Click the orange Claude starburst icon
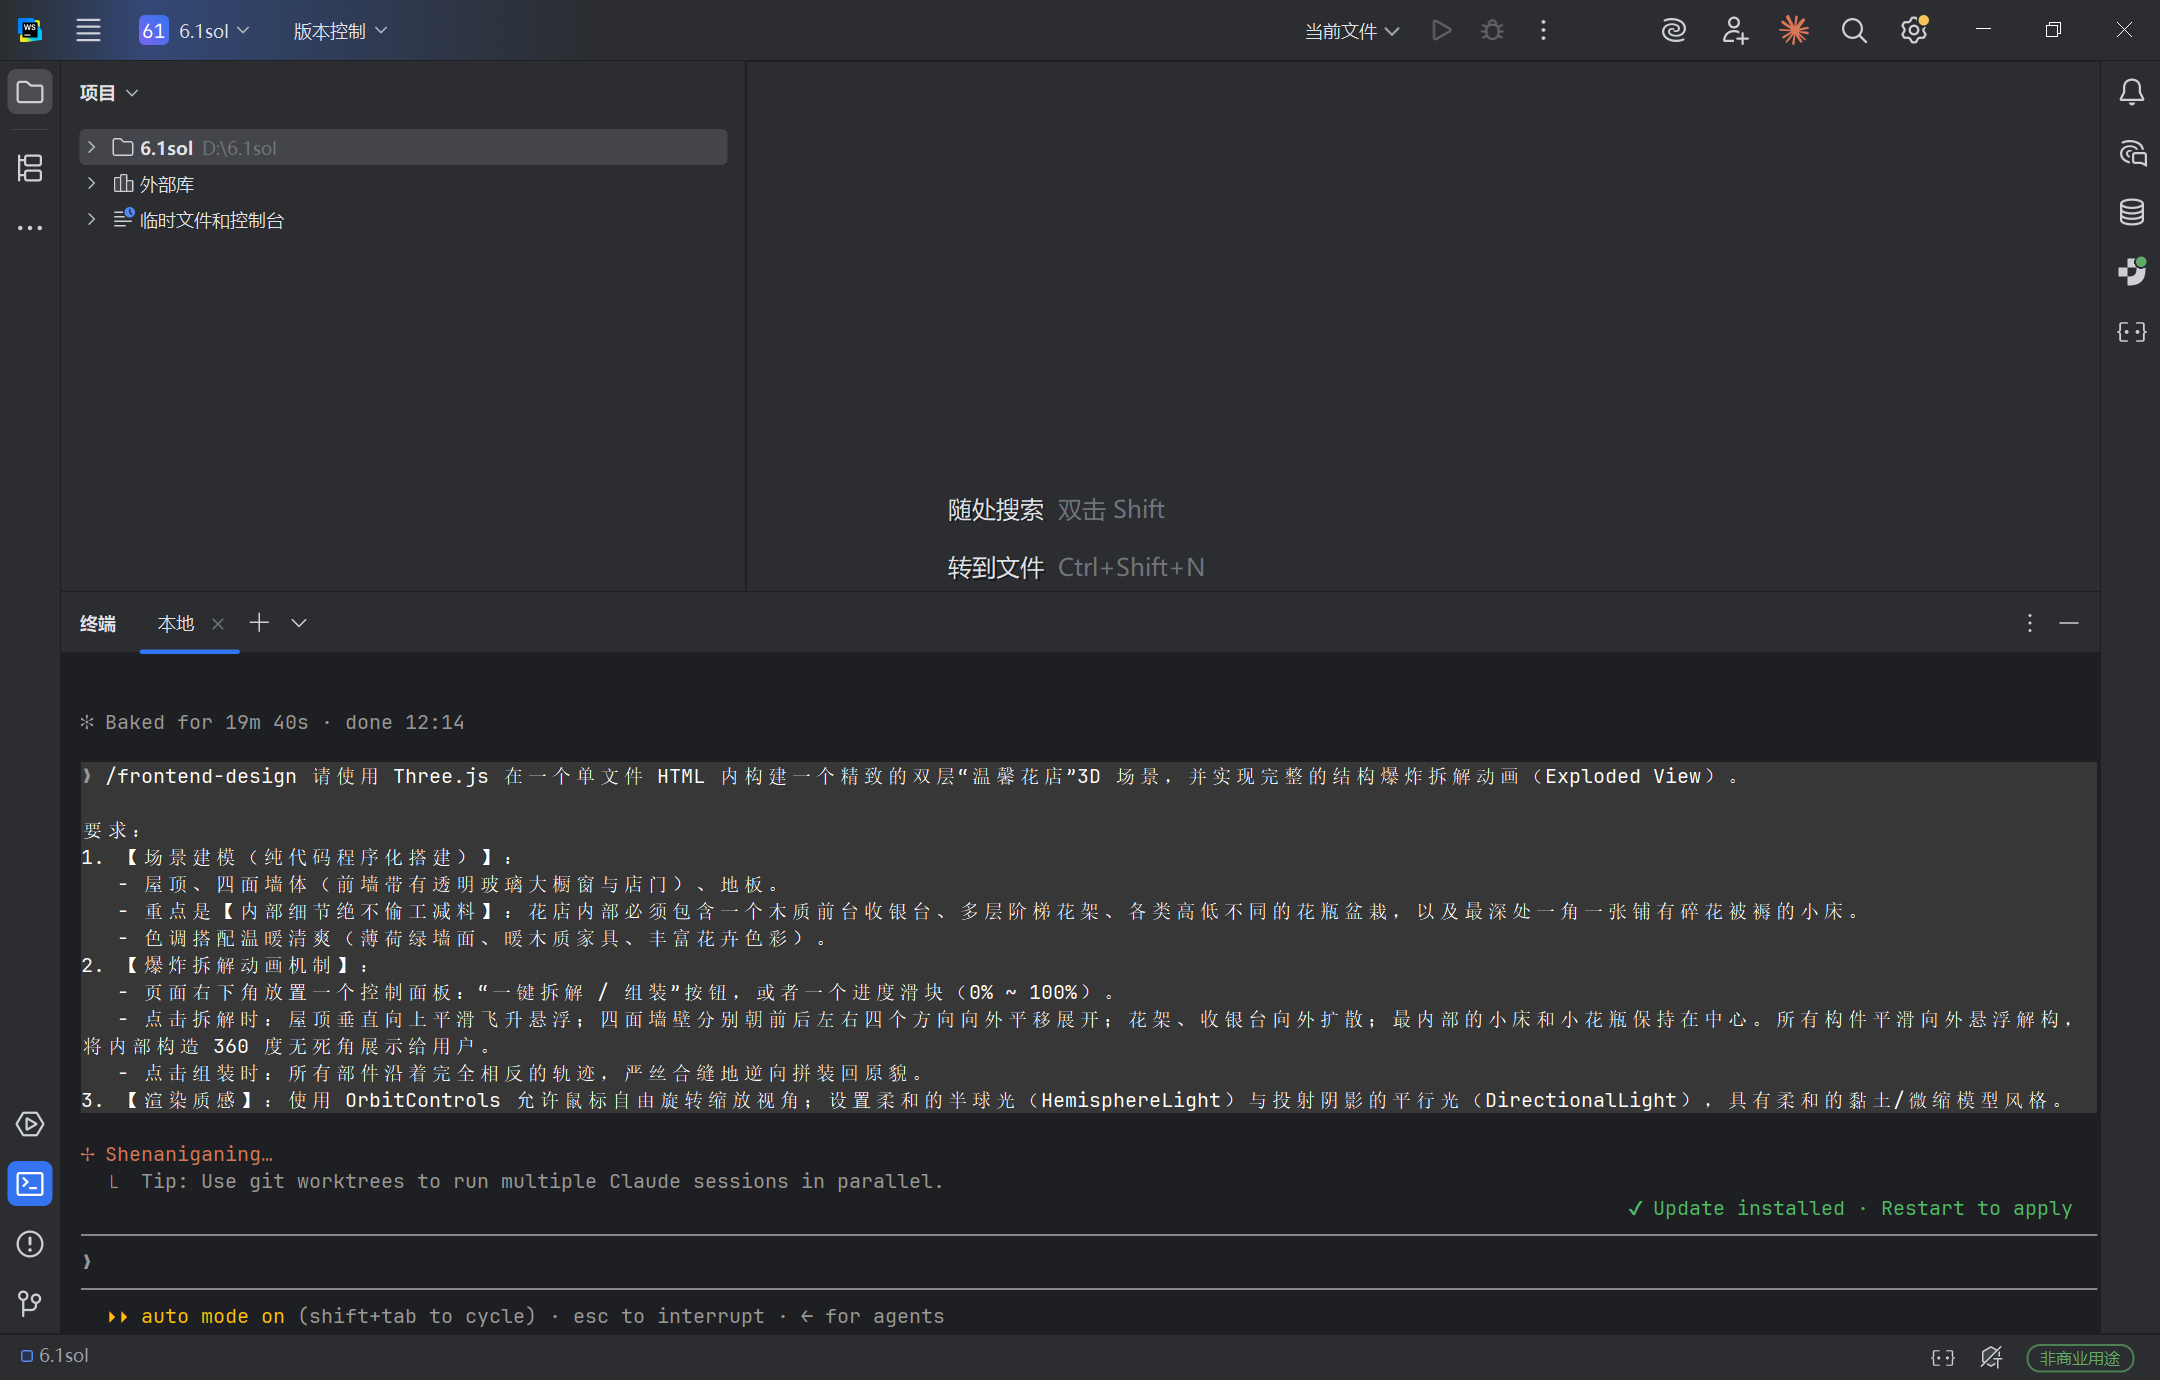2160x1380 pixels. (x=1794, y=30)
